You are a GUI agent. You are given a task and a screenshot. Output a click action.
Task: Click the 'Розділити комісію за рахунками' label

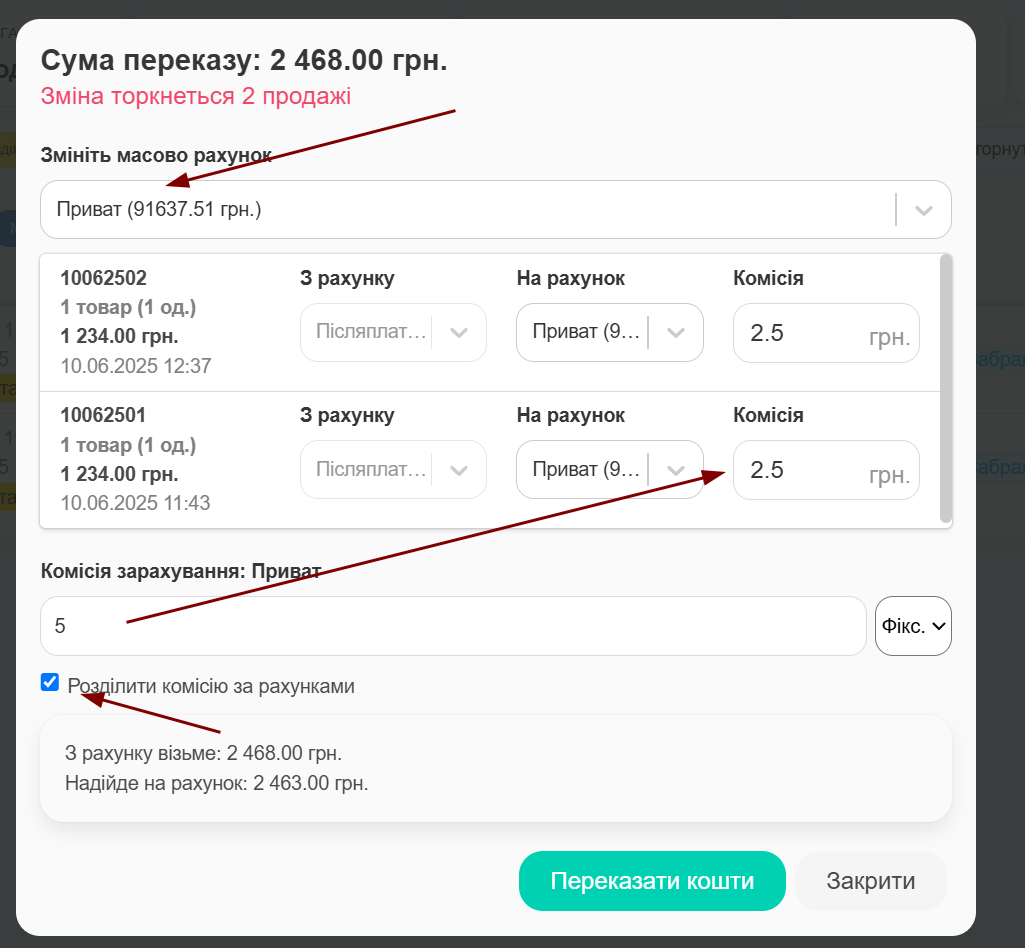[211, 687]
